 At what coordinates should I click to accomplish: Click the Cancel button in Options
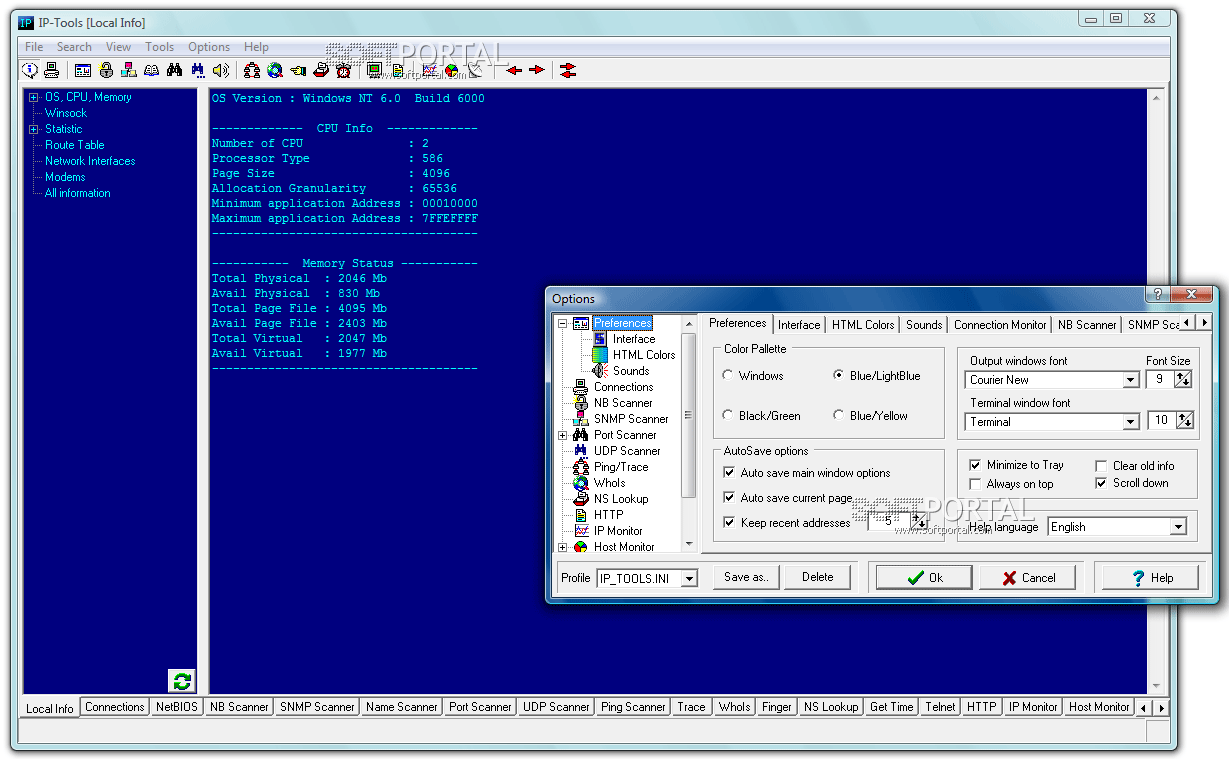coord(1027,578)
